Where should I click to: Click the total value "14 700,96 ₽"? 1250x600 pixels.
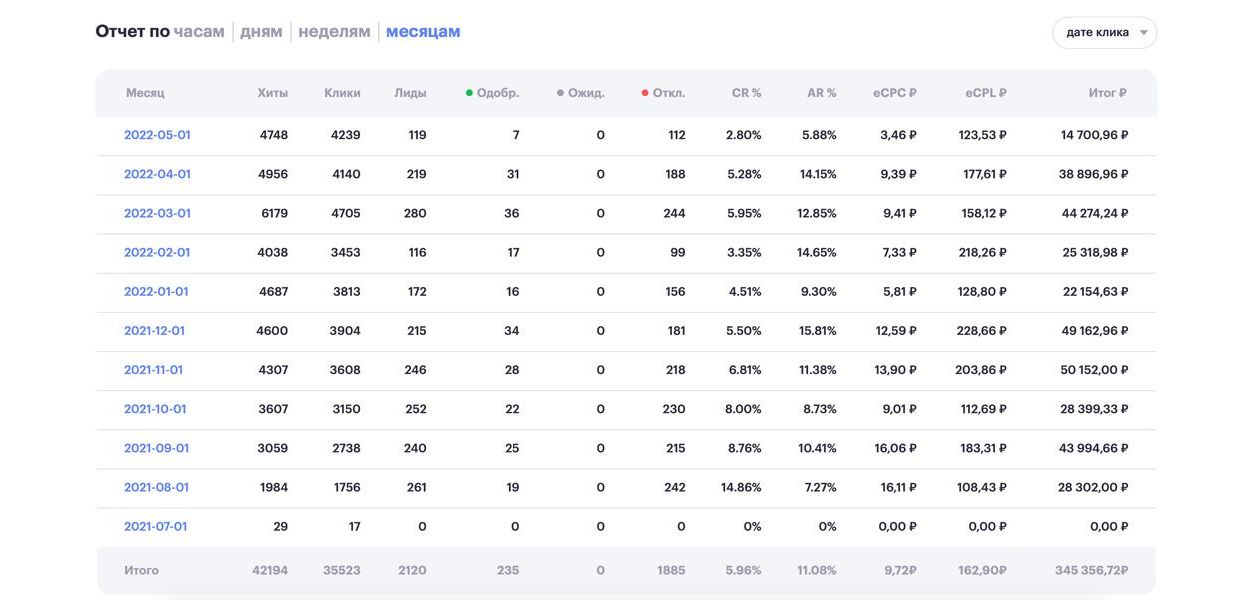click(x=1095, y=135)
